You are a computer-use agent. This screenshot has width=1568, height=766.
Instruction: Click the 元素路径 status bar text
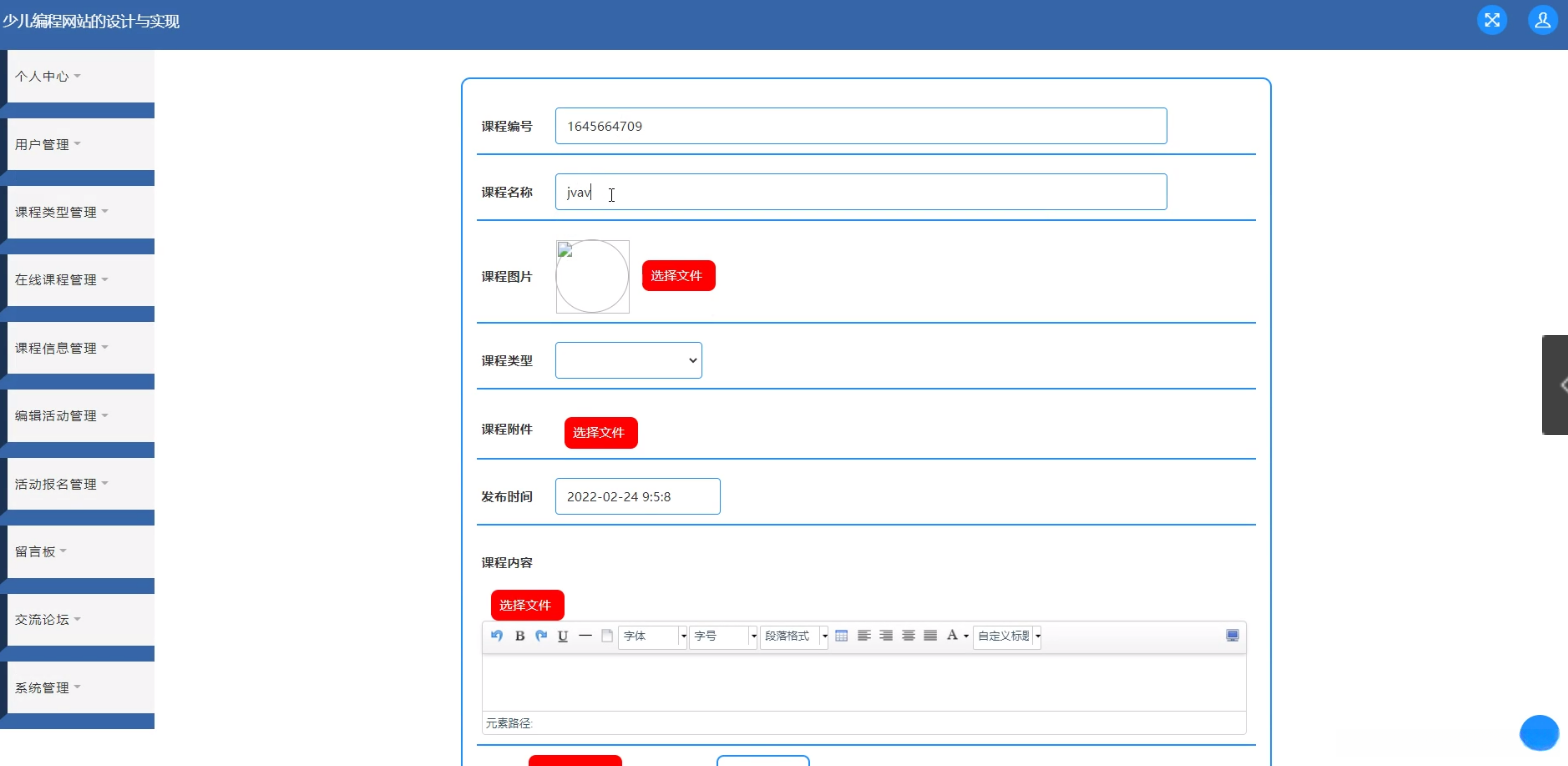(x=510, y=723)
